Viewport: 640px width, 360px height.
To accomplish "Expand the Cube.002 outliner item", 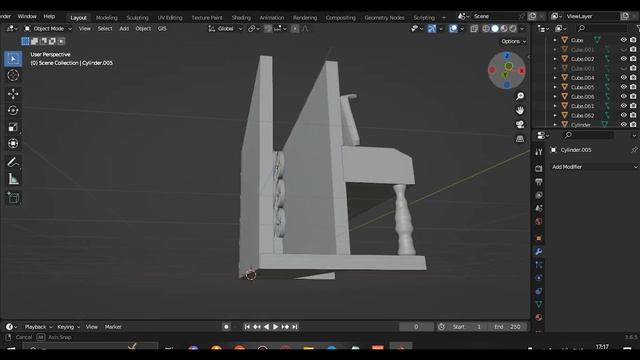I will (x=555, y=59).
